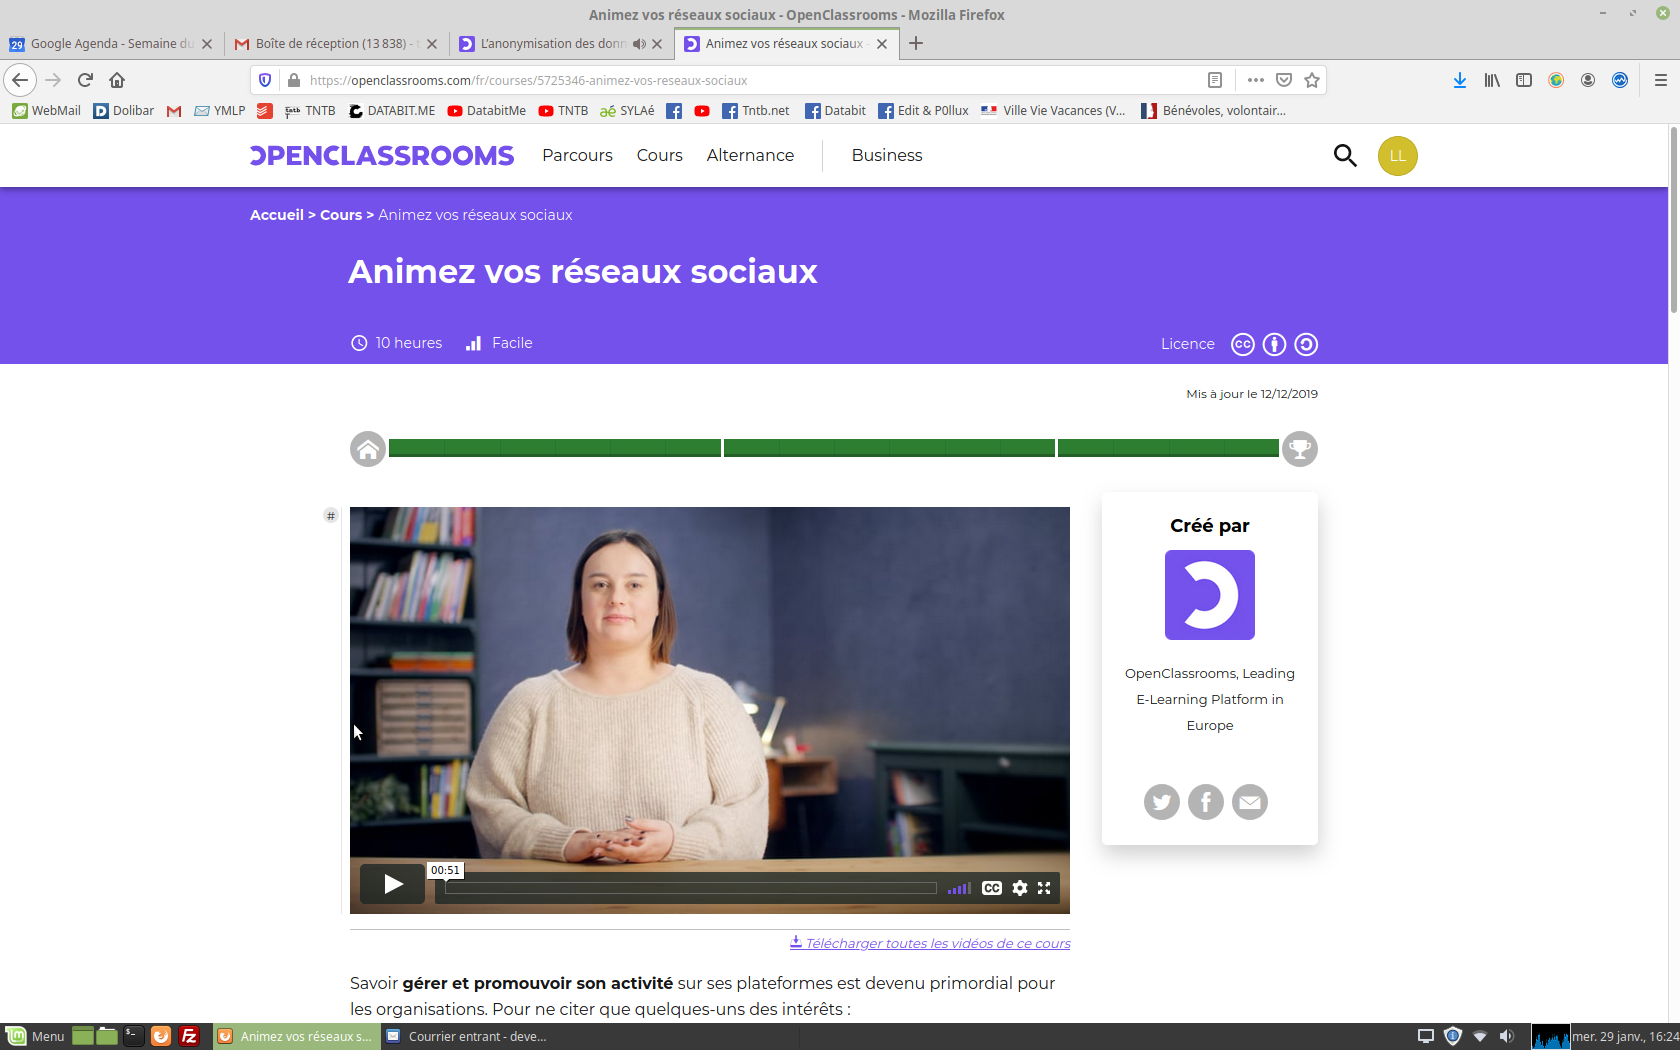The image size is (1680, 1050).
Task: Open the video settings gear
Action: click(x=1019, y=888)
